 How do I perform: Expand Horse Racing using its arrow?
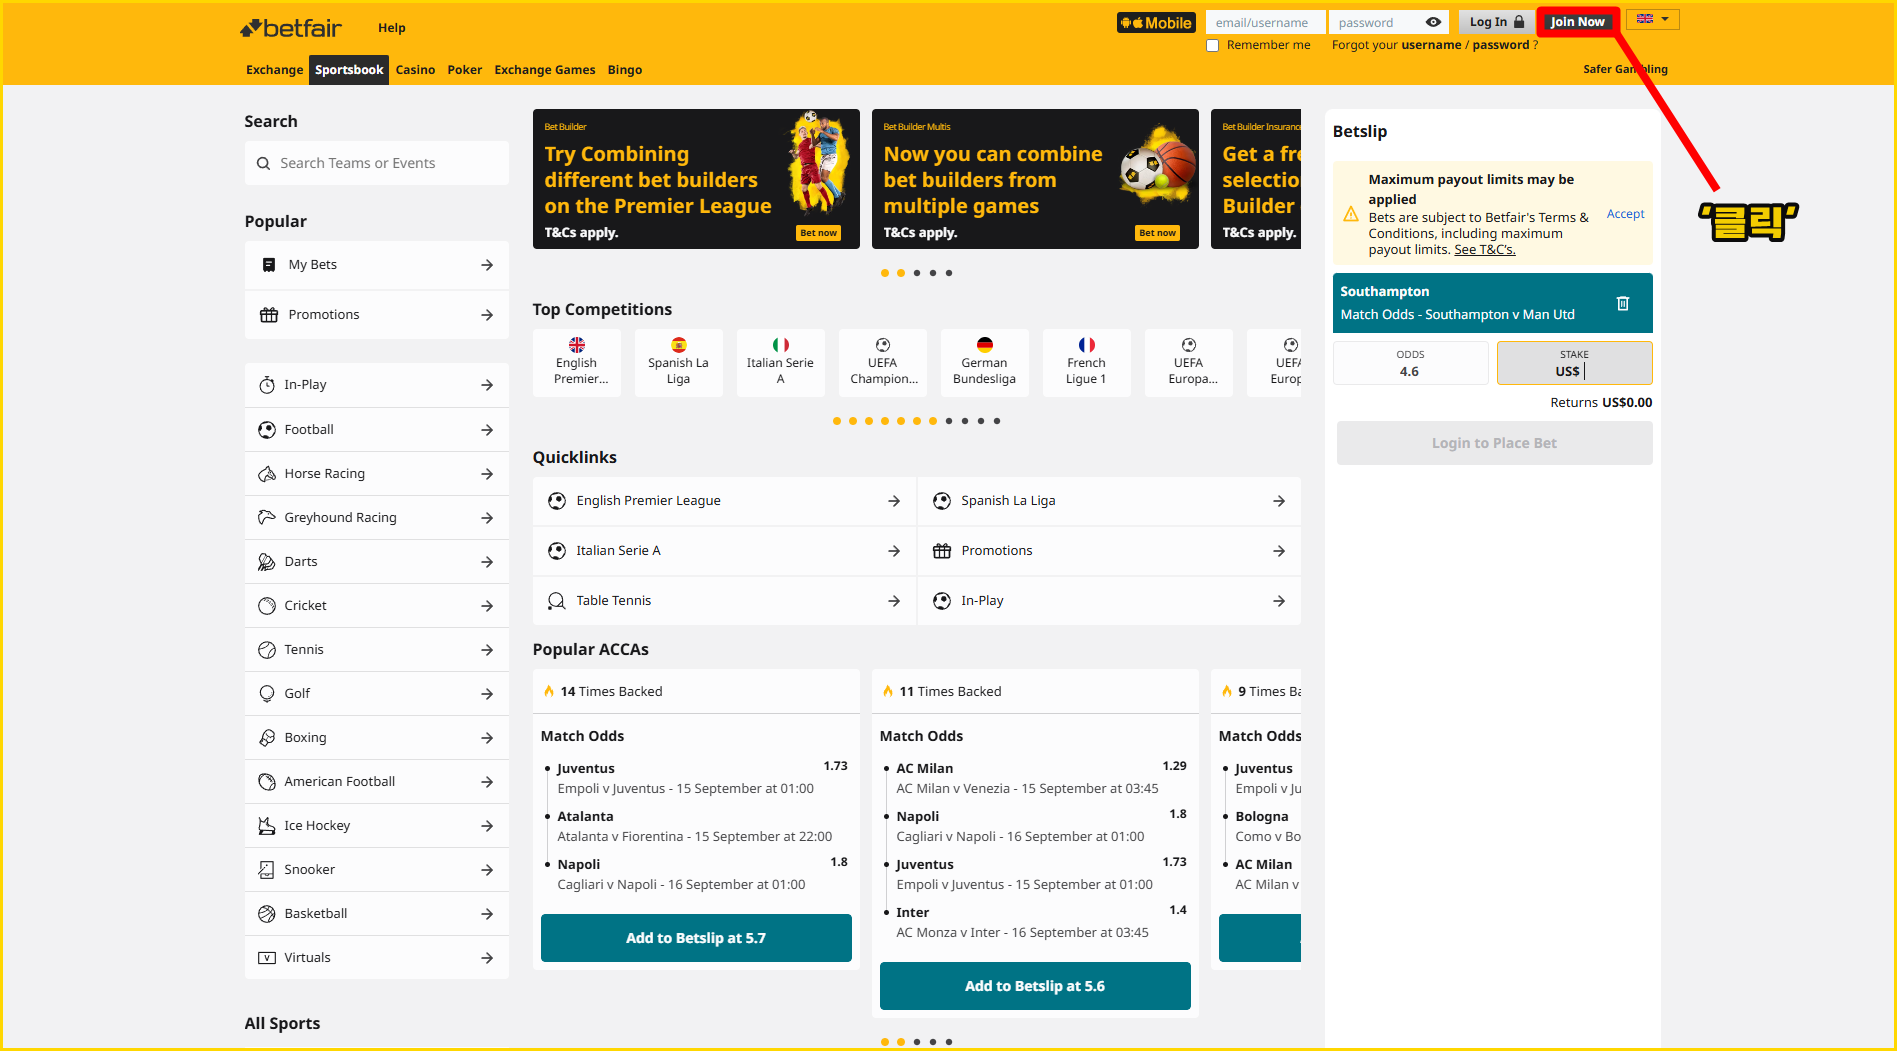point(487,474)
